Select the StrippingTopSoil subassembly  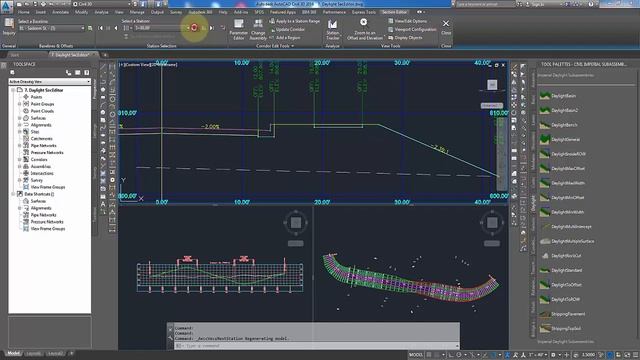(560, 328)
